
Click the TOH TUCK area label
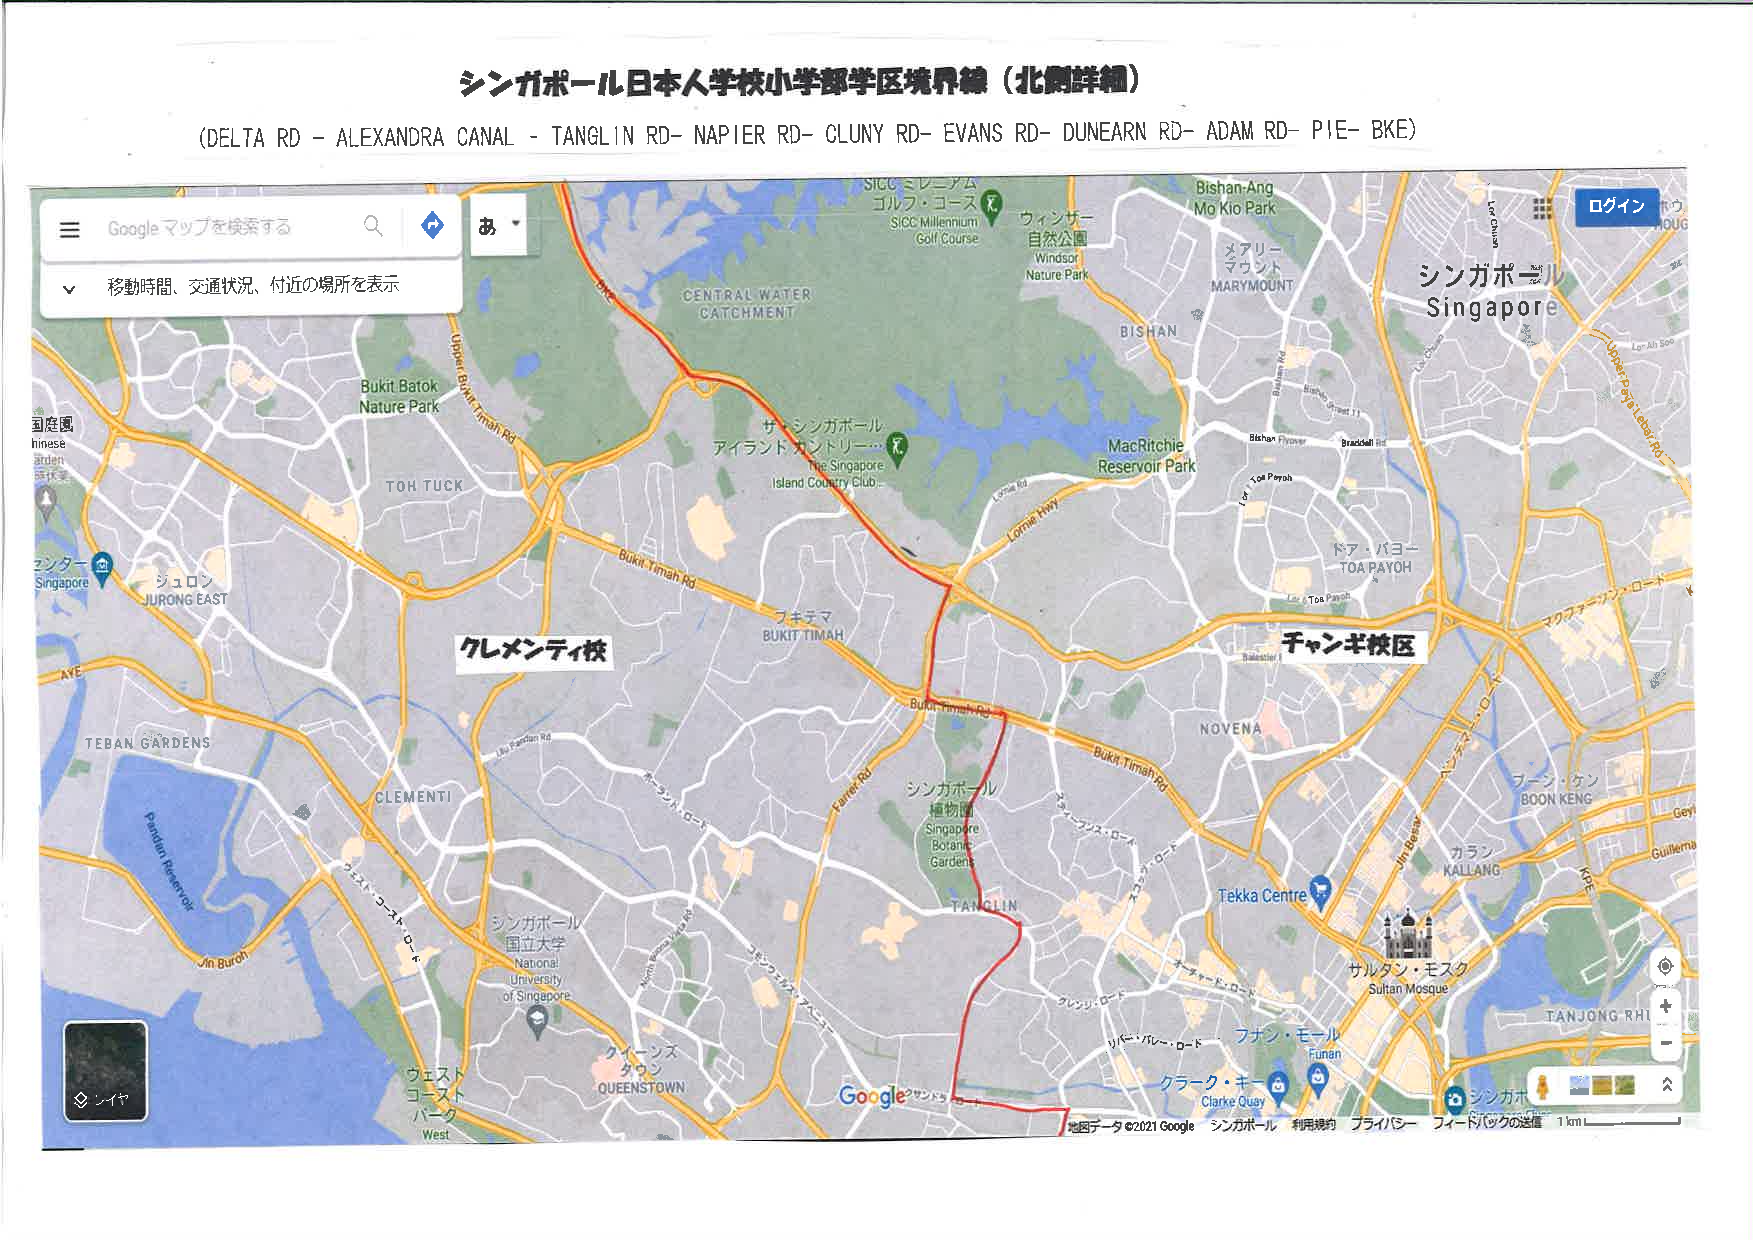tap(425, 486)
